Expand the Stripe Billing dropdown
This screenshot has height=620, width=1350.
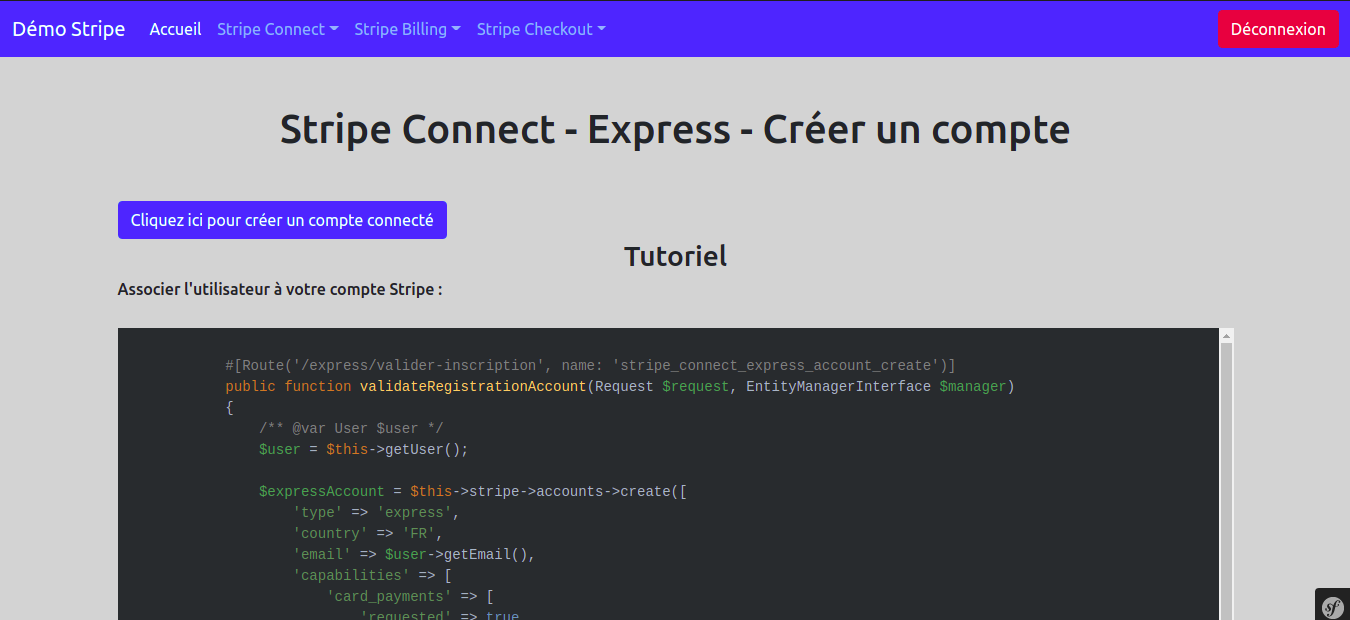[407, 29]
